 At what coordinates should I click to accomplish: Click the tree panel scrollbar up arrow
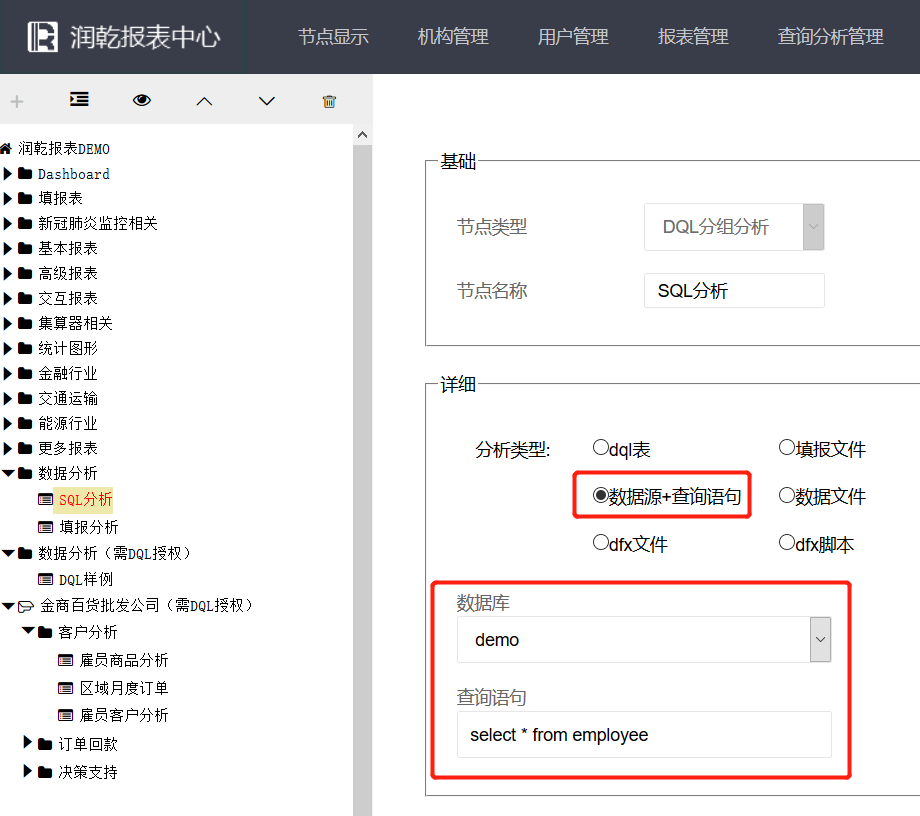[x=362, y=135]
